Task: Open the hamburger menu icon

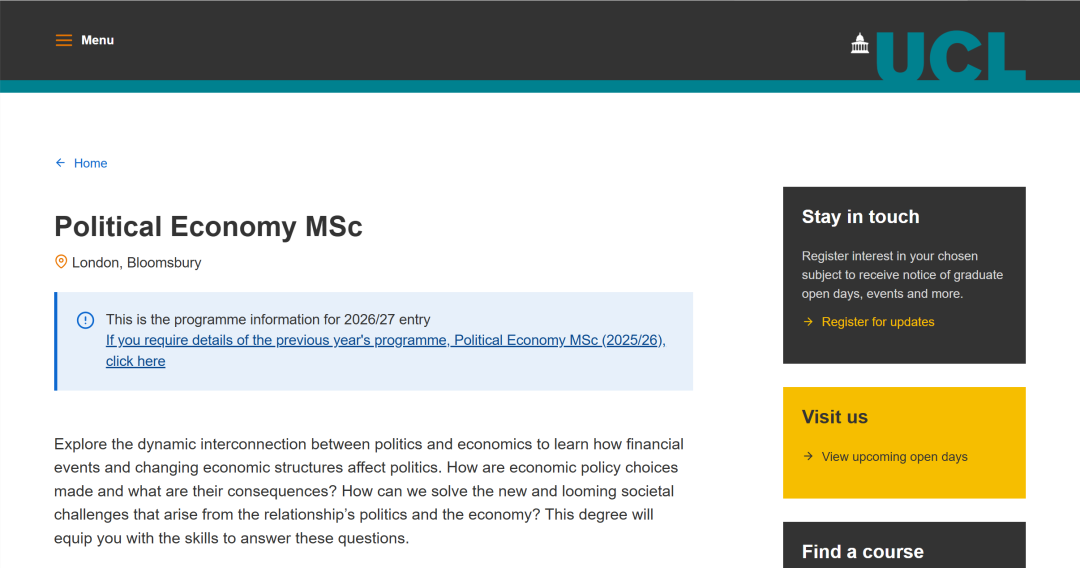Action: point(64,40)
